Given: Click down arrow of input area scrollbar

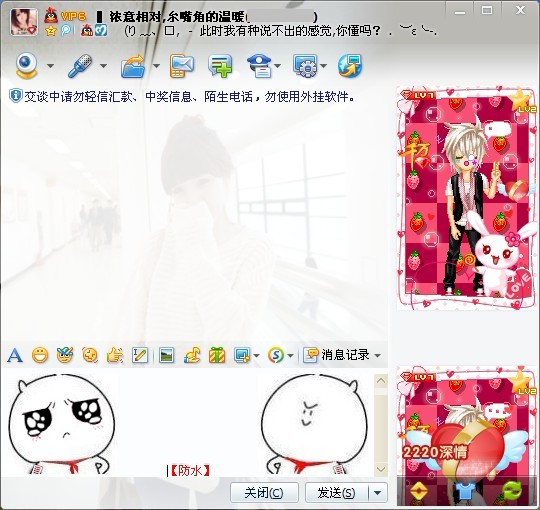Looking at the screenshot, I should (381, 469).
